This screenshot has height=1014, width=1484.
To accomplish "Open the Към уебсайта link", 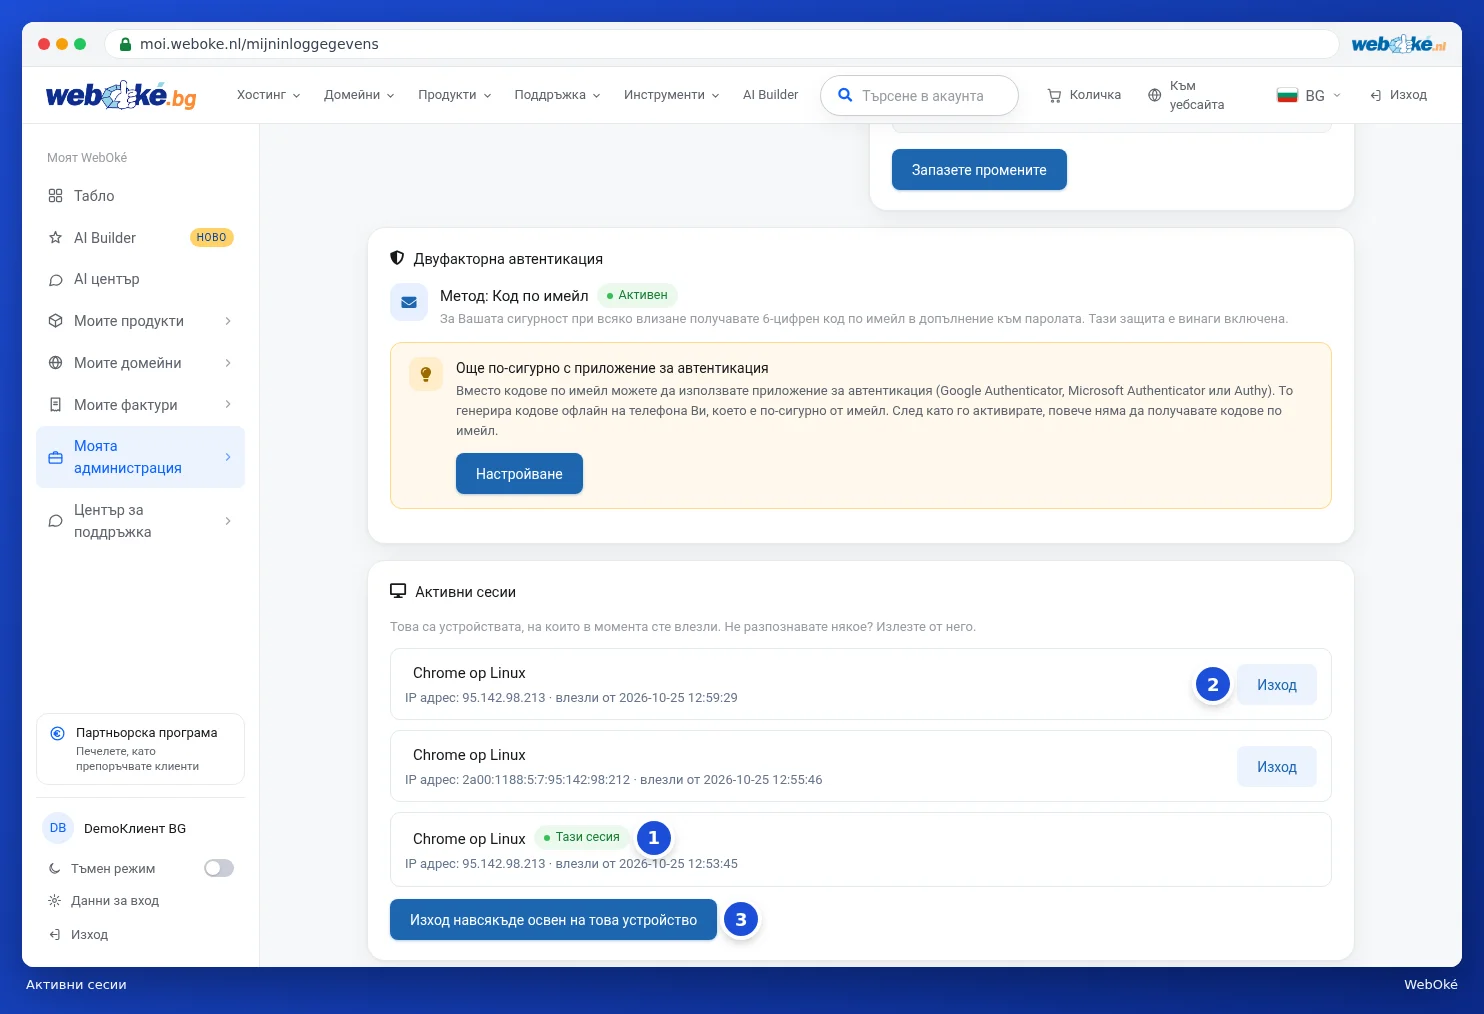I will coord(1196,95).
